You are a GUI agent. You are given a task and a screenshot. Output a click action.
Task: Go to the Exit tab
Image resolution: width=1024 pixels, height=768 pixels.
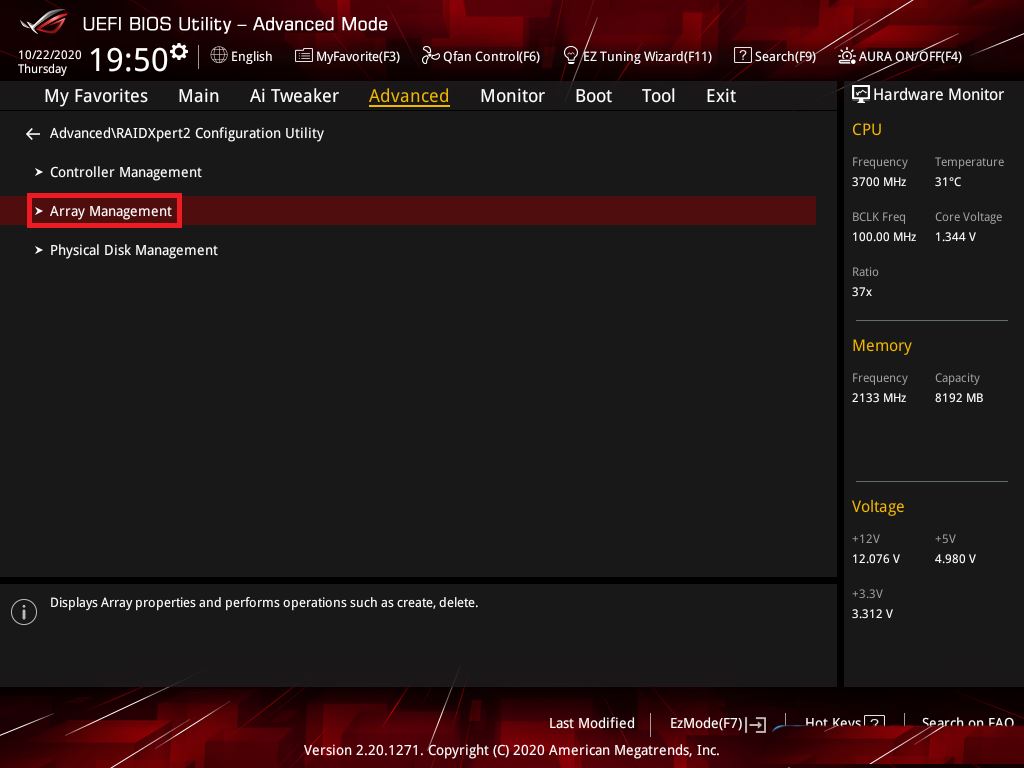tap(721, 96)
